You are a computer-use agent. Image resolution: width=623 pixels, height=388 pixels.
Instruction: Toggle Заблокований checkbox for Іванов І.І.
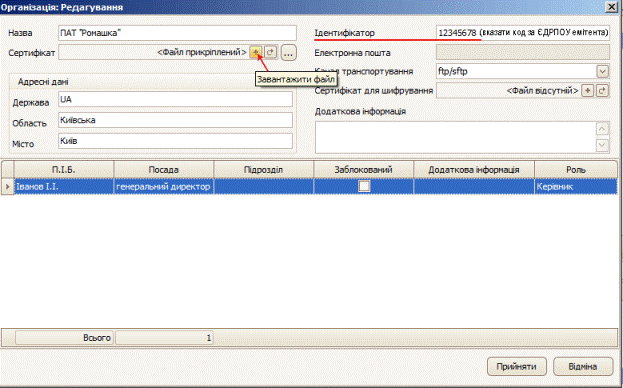coord(364,186)
